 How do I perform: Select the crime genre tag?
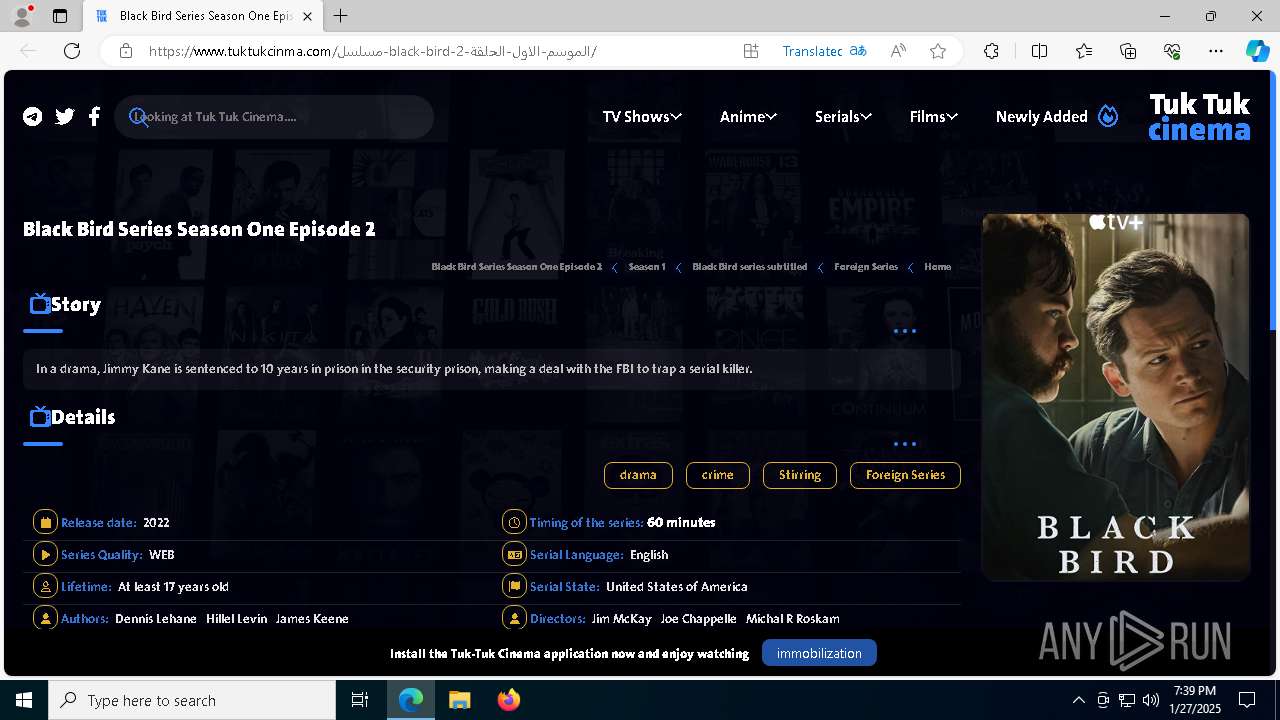(718, 475)
